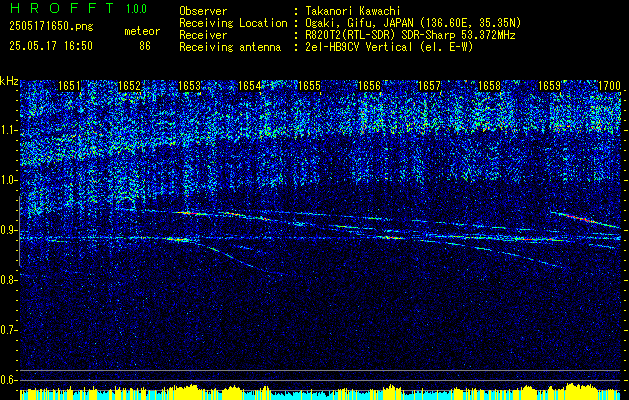
Task: Click the timestamp 25.05.17 16:50
Action: pyautogui.click(x=51, y=46)
